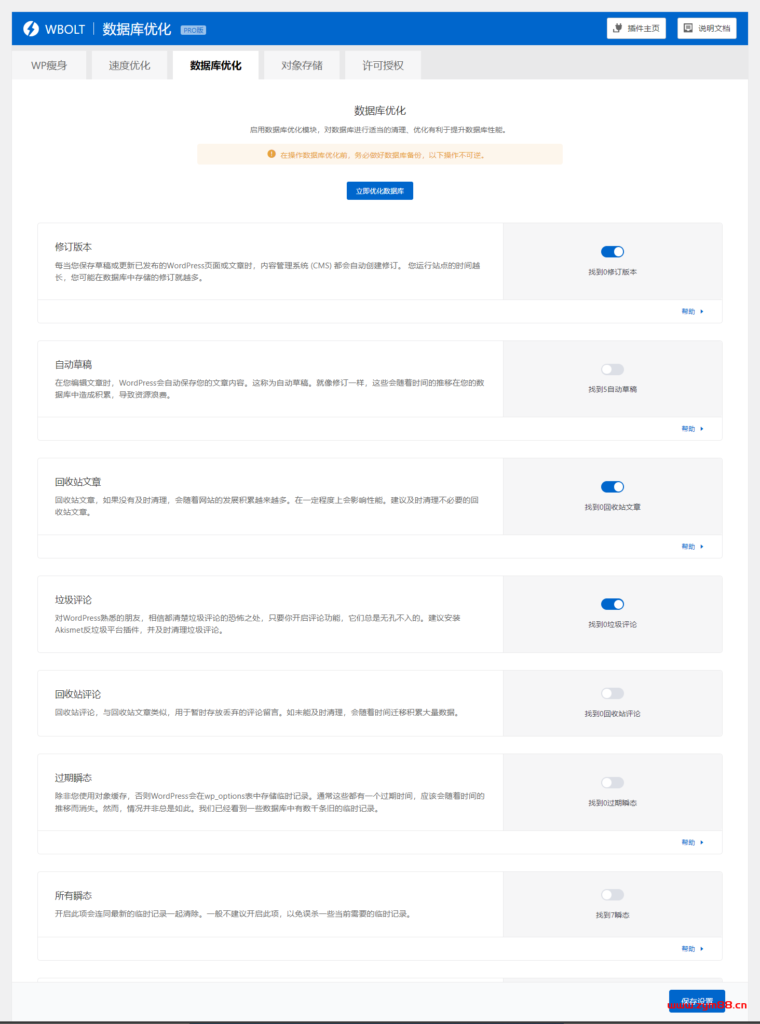Expand 帮助 under 回收站文章
Image resolution: width=760 pixels, height=1024 pixels.
pos(692,547)
